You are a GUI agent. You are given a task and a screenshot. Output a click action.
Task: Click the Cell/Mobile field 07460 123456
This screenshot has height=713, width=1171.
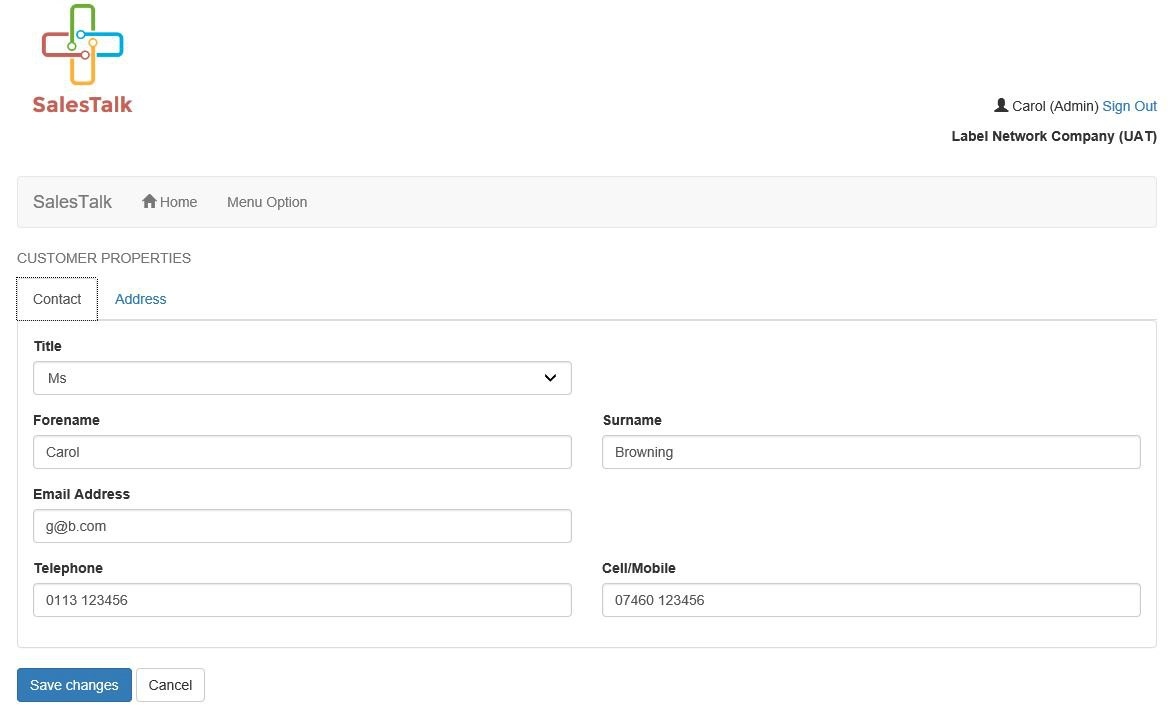point(871,600)
